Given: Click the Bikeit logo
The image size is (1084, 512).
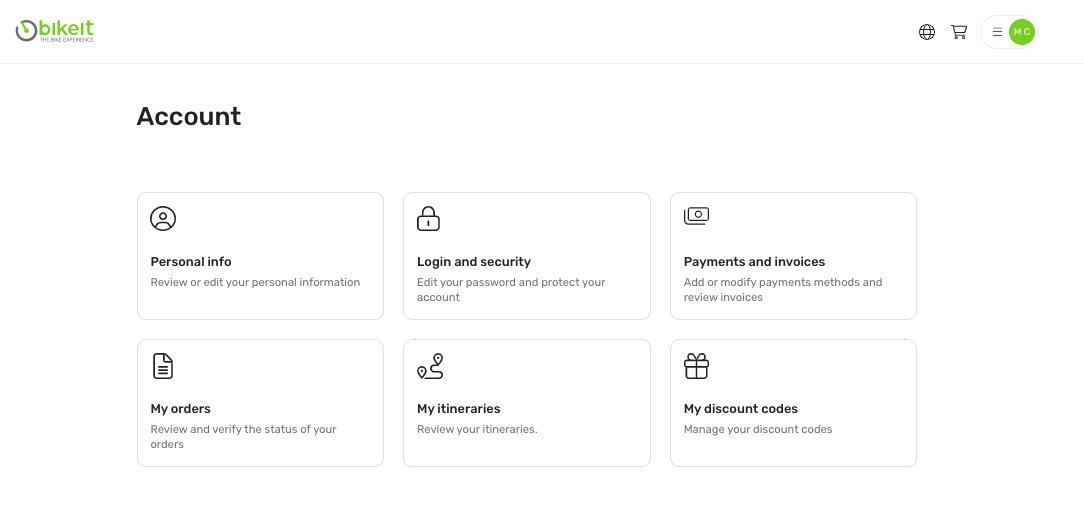Looking at the screenshot, I should click(55, 31).
